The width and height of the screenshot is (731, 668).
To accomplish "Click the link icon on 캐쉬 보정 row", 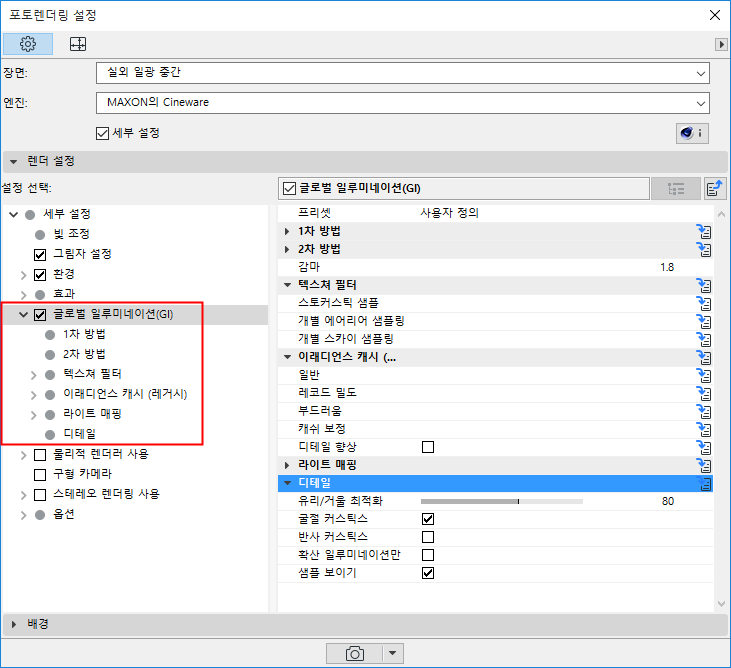I will (704, 429).
